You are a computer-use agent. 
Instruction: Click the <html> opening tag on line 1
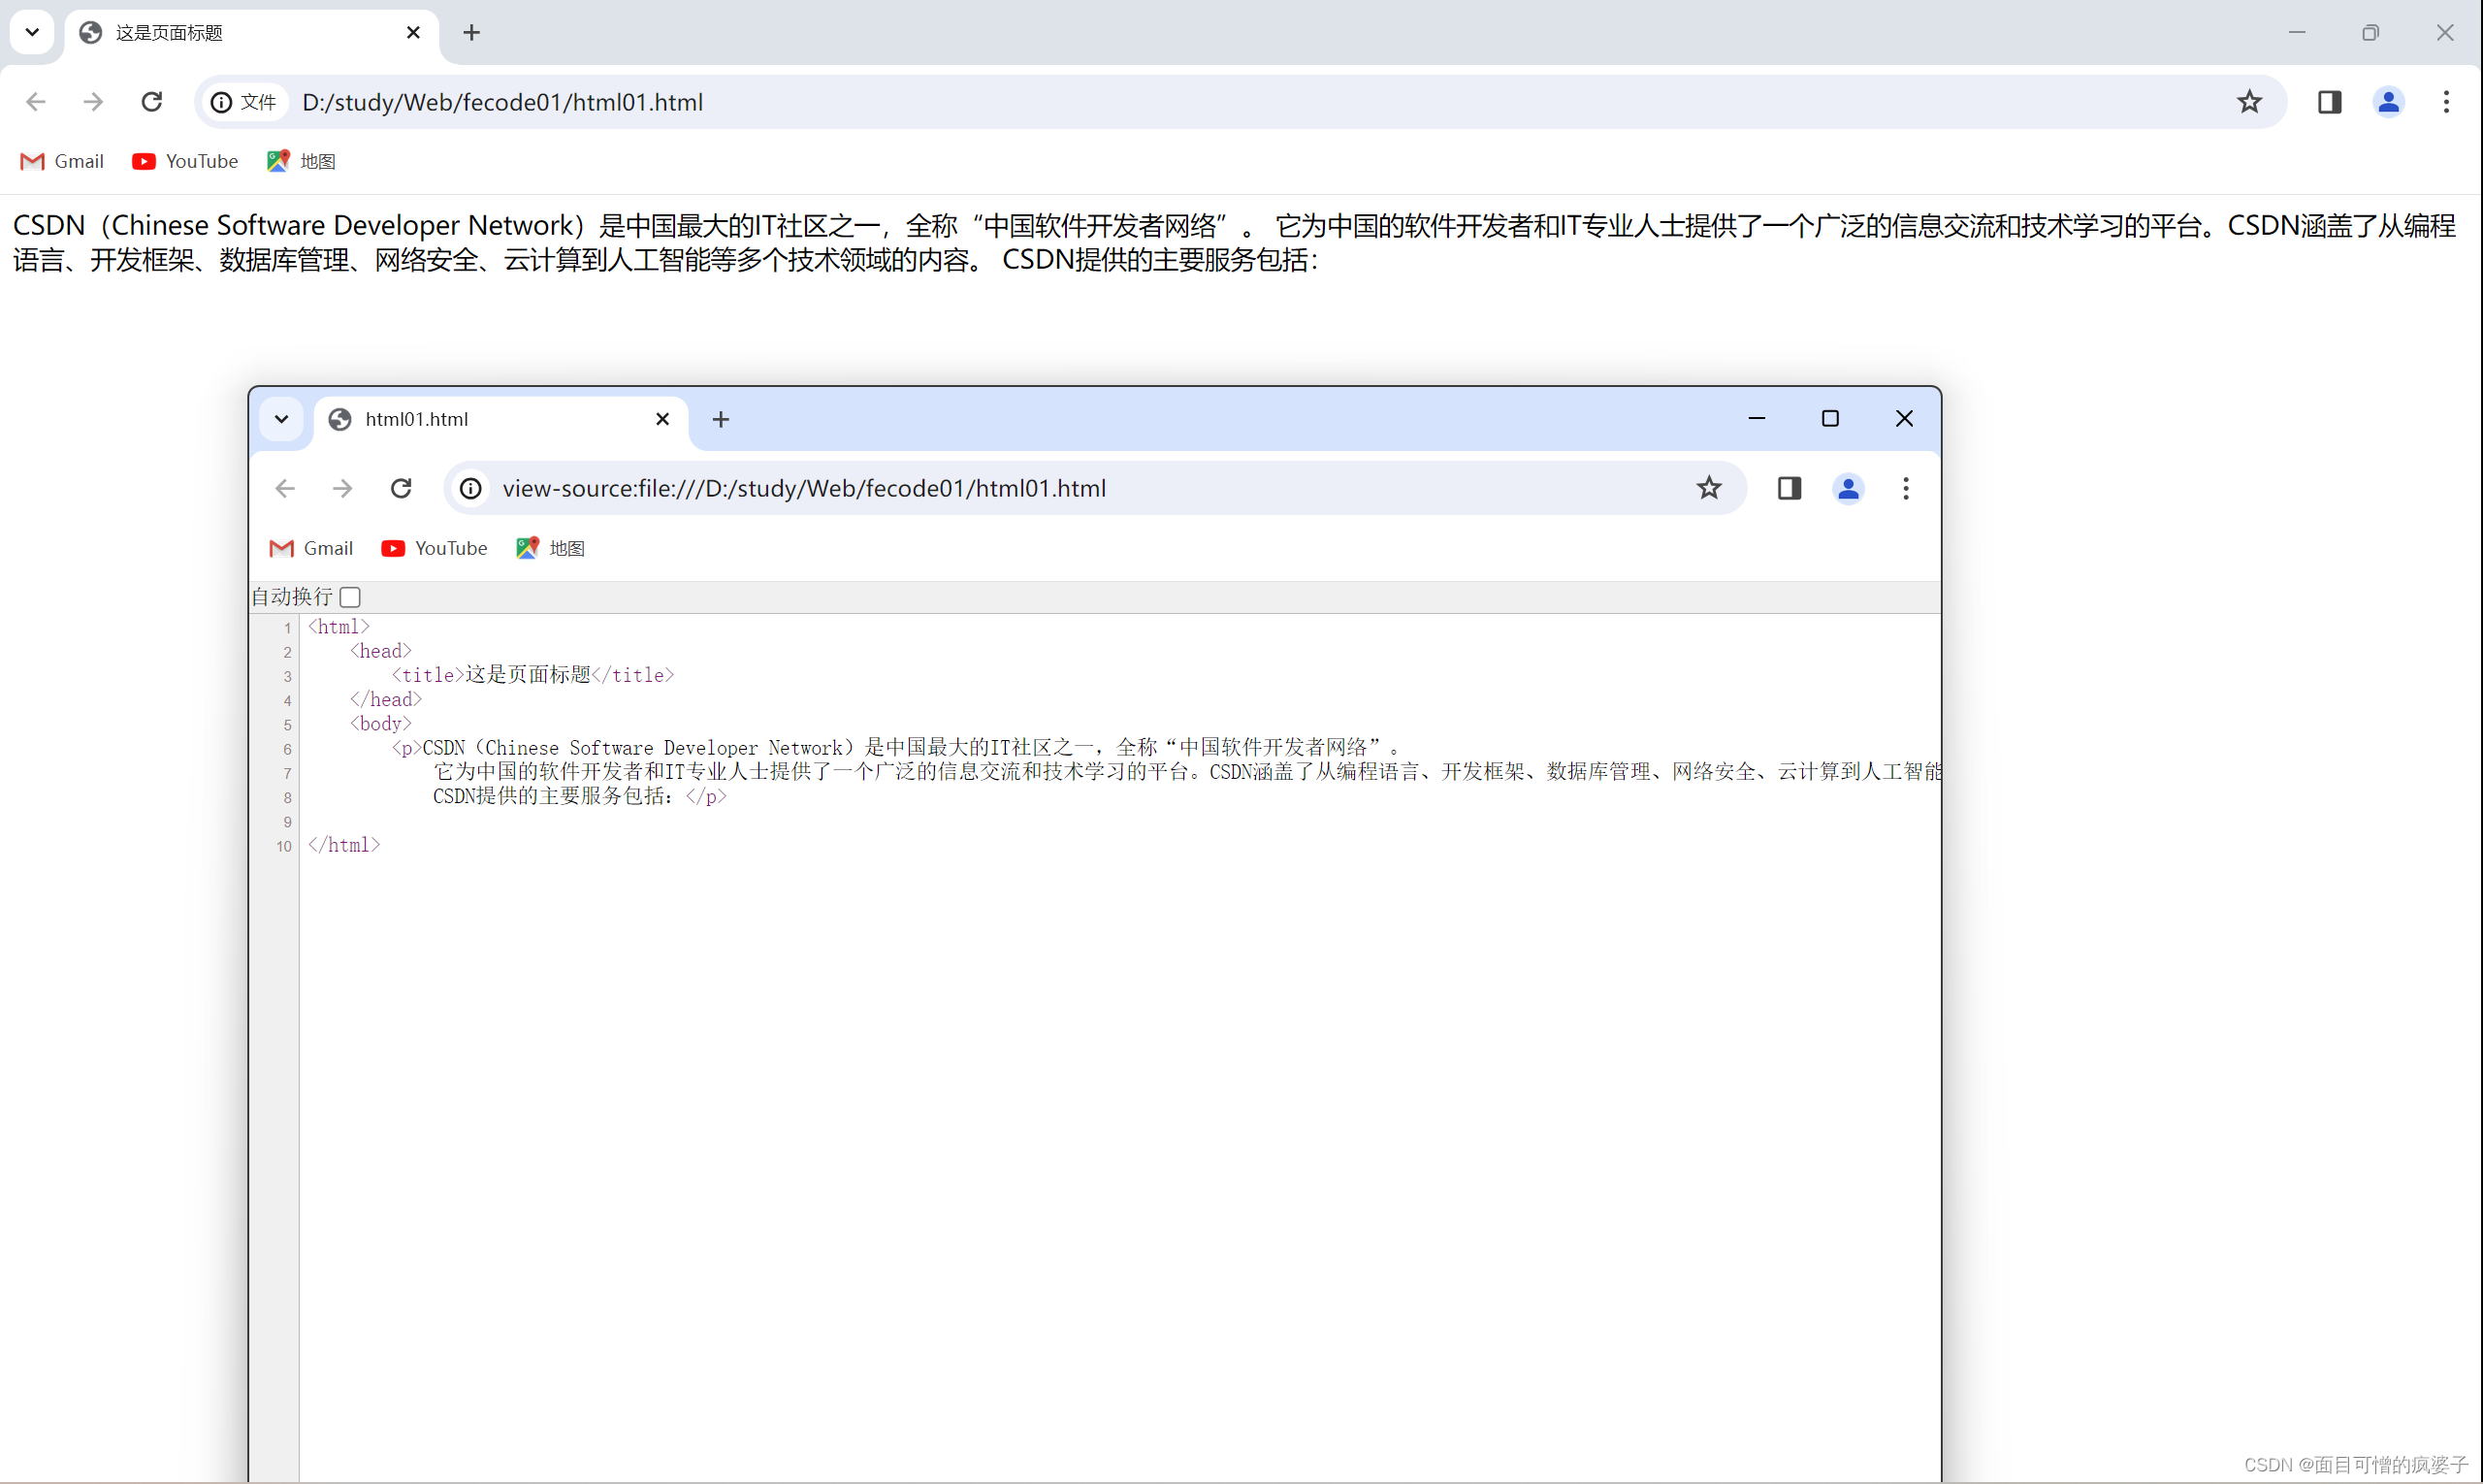339,627
